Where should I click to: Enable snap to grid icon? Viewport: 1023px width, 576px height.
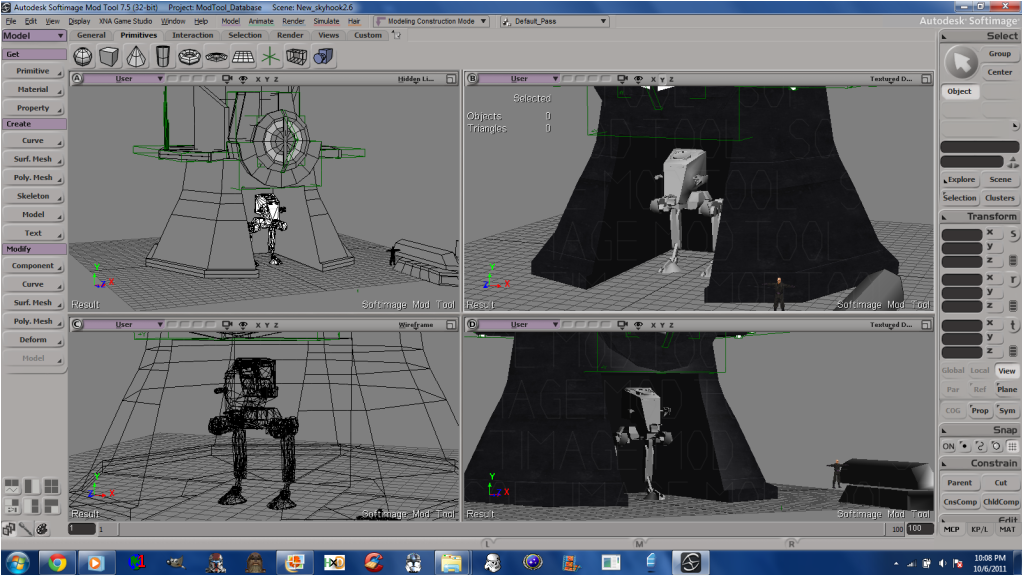coord(1012,446)
